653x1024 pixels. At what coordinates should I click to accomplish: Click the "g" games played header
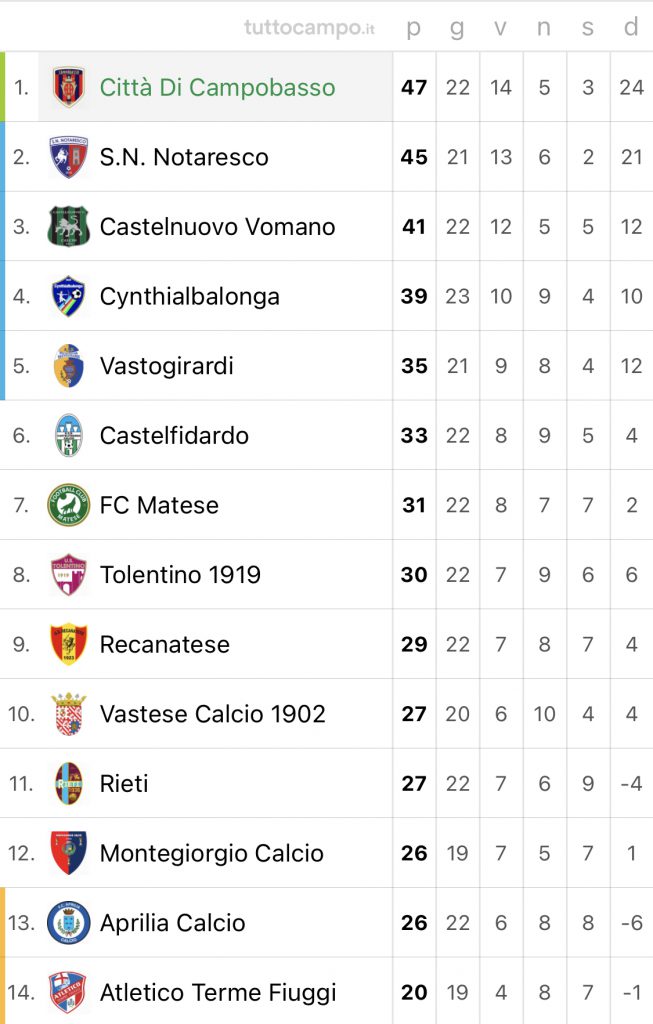click(457, 28)
